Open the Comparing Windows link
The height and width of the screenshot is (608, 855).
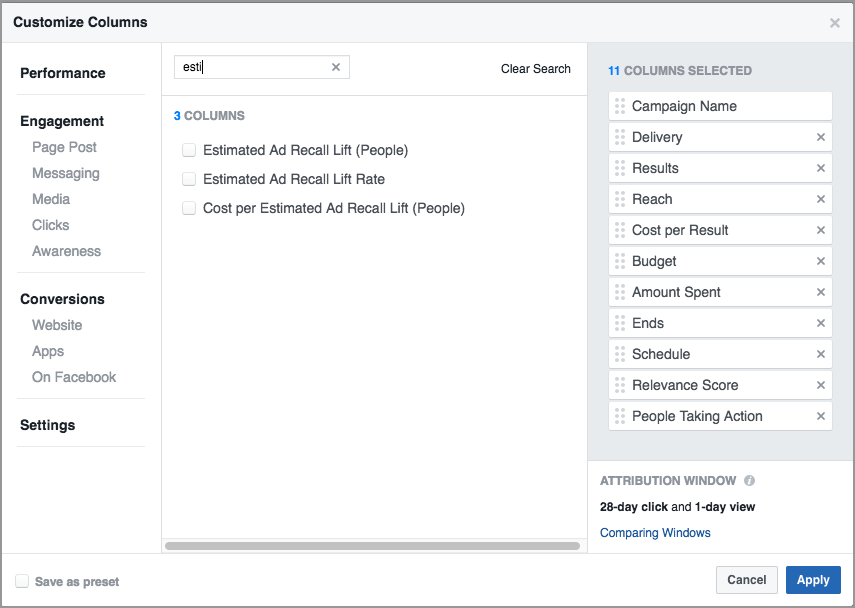pos(655,533)
